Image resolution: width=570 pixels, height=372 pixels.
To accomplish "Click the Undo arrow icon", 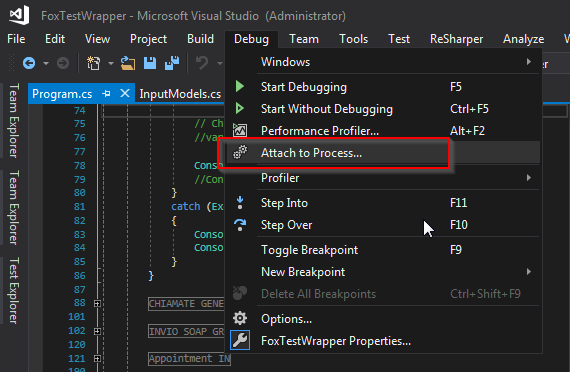I will click(x=202, y=63).
